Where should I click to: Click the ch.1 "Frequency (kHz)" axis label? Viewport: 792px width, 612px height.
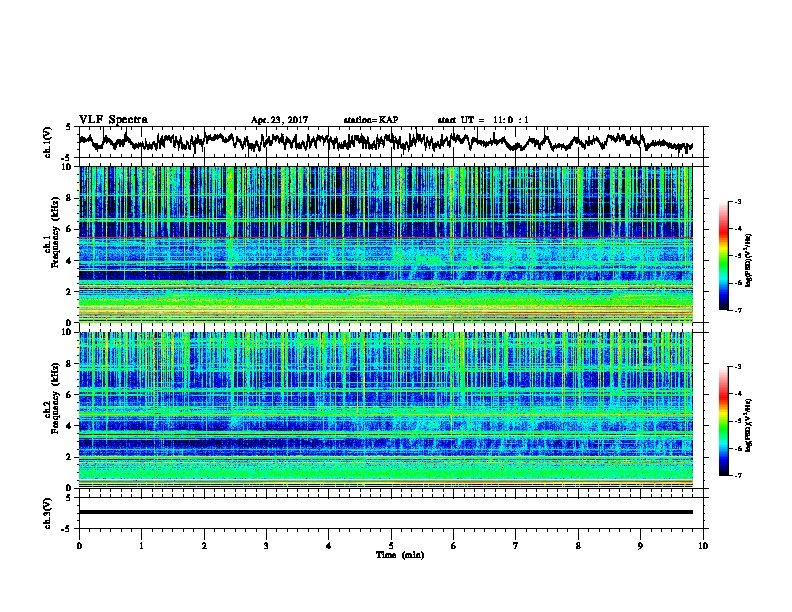55,233
